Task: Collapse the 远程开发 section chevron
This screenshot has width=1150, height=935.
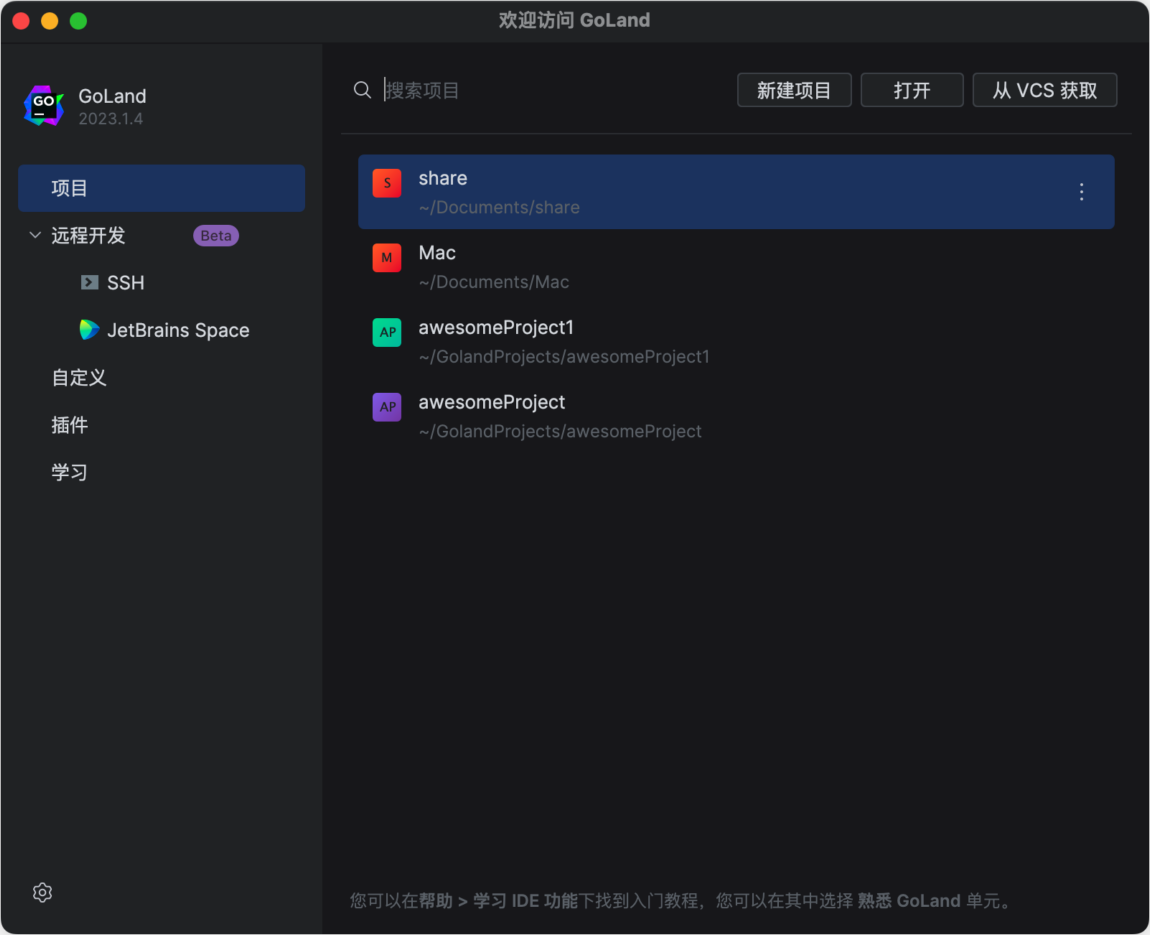Action: [x=34, y=235]
